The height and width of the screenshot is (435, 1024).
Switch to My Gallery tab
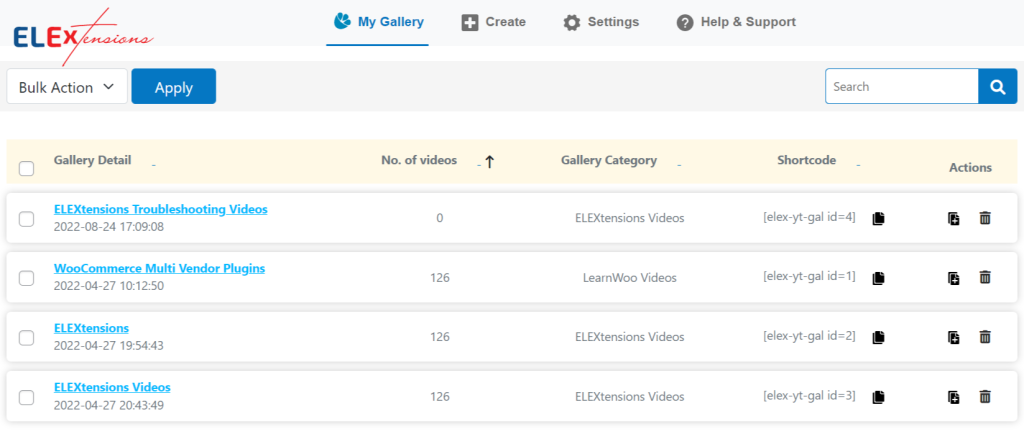click(377, 23)
